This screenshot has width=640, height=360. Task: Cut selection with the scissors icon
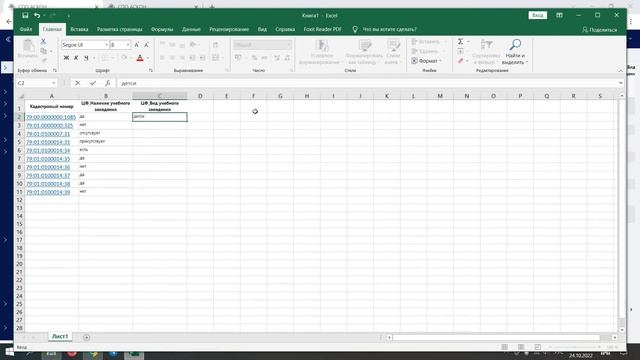(x=43, y=41)
